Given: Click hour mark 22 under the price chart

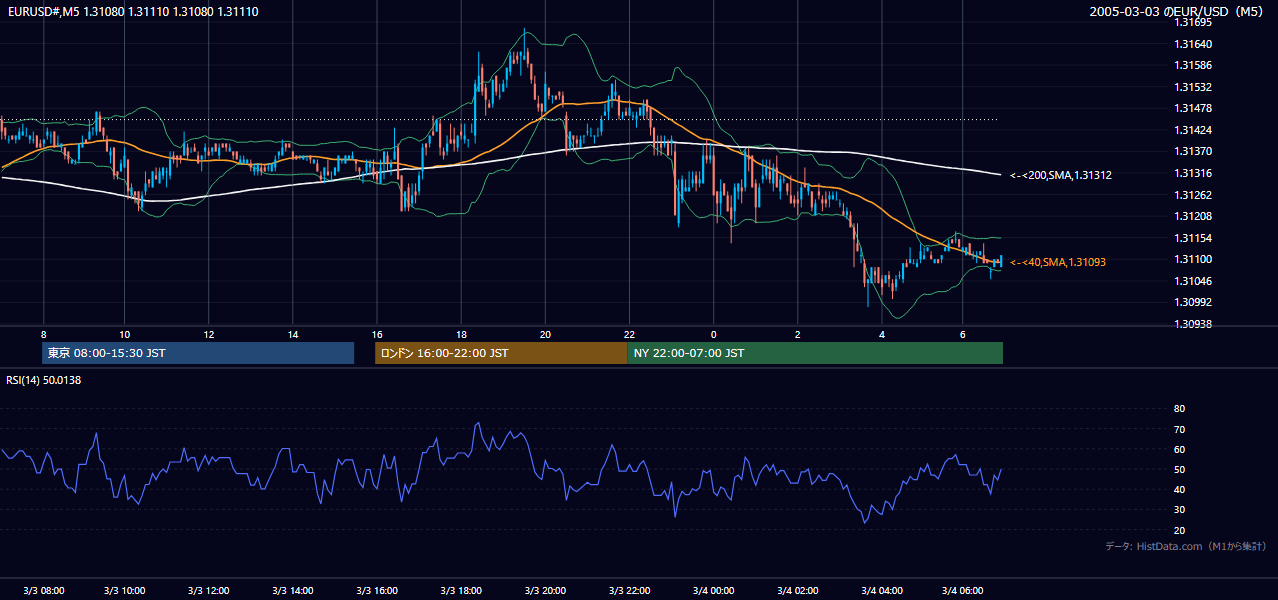Looking at the screenshot, I should point(629,334).
